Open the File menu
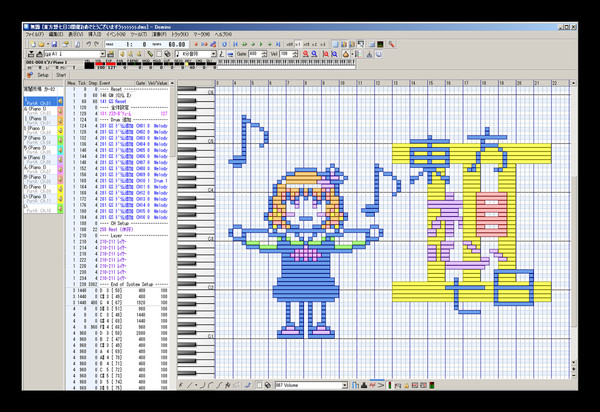 coord(34,34)
